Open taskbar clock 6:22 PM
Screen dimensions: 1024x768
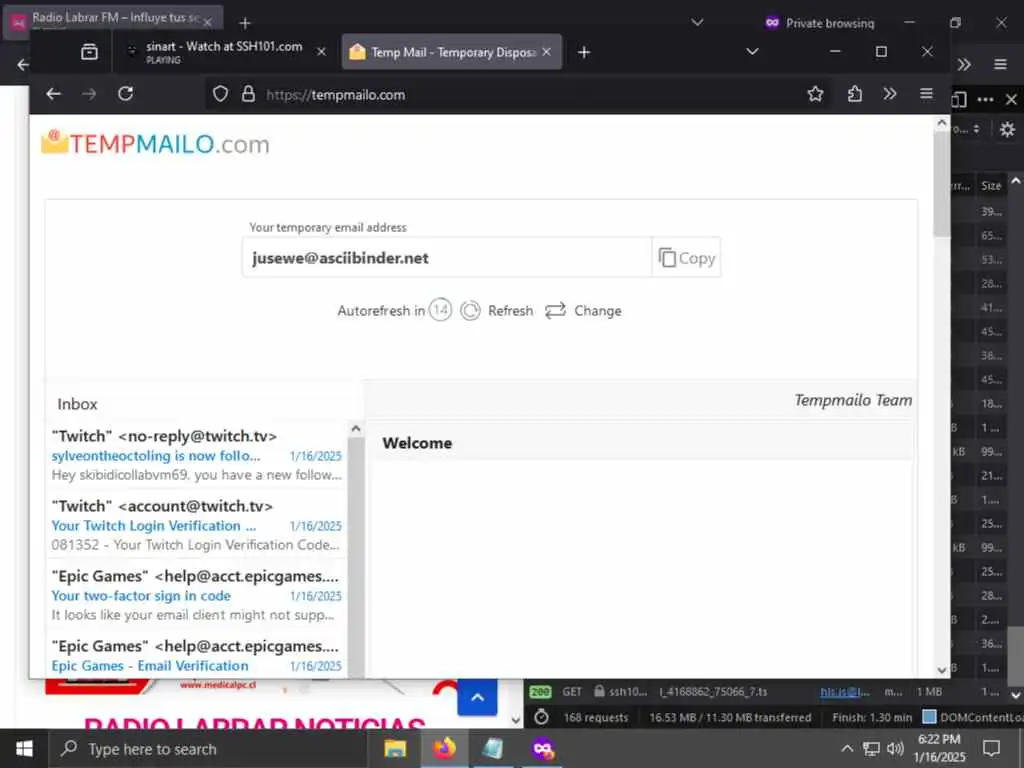click(x=939, y=748)
